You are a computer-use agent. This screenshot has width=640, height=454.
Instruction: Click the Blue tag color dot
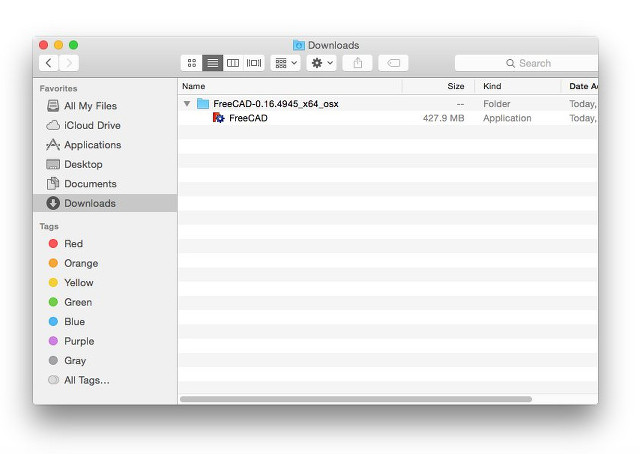pos(53,322)
